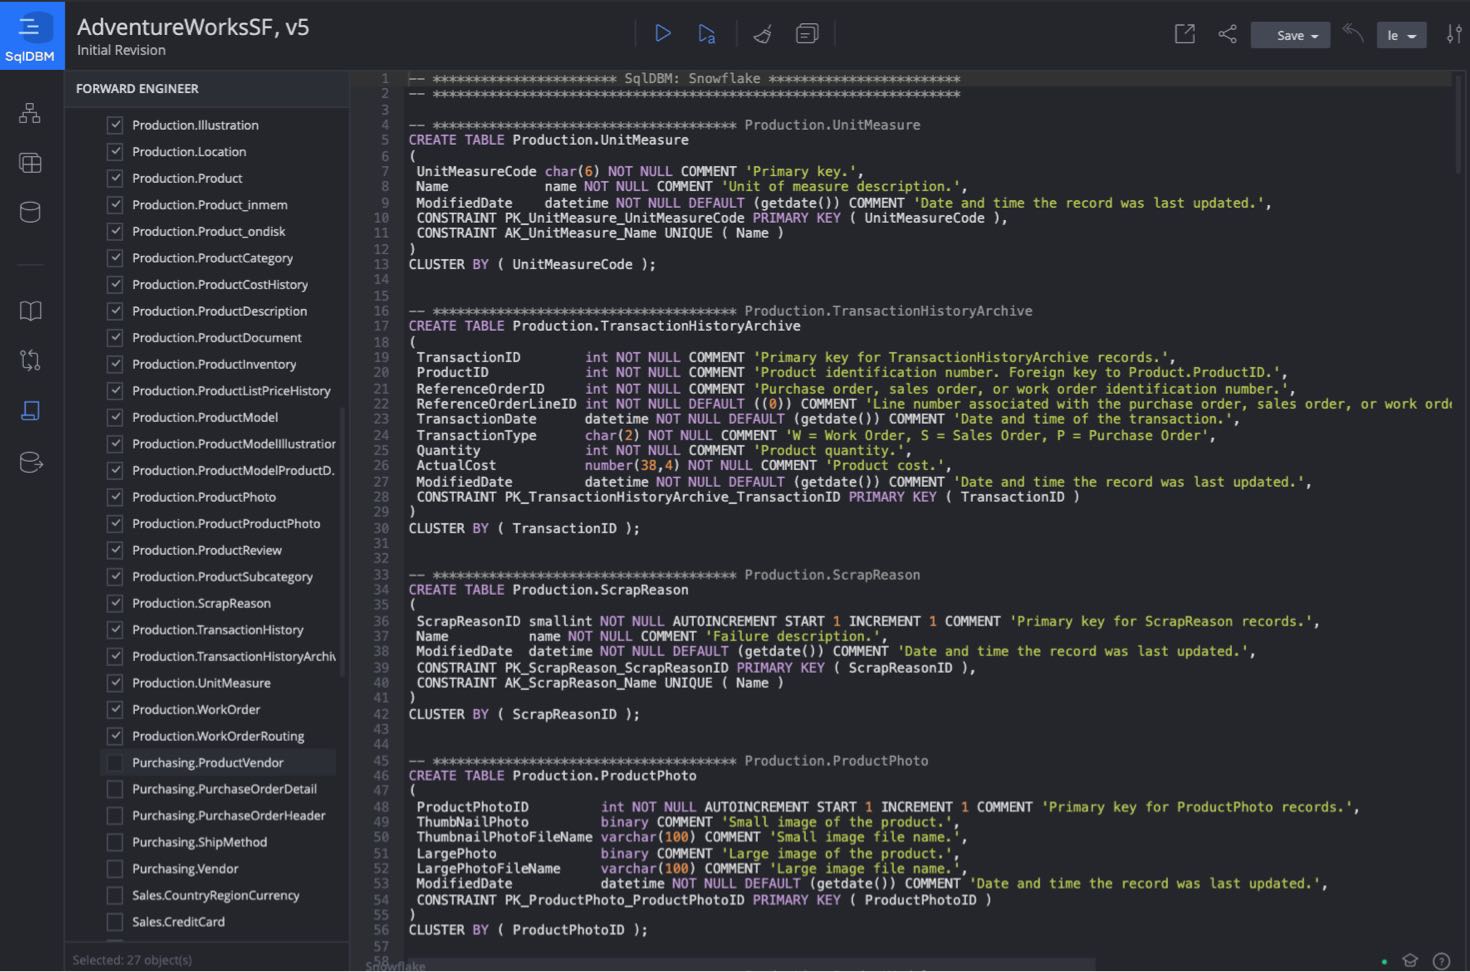Open the tutorials graduation cap icon

coord(1410,960)
